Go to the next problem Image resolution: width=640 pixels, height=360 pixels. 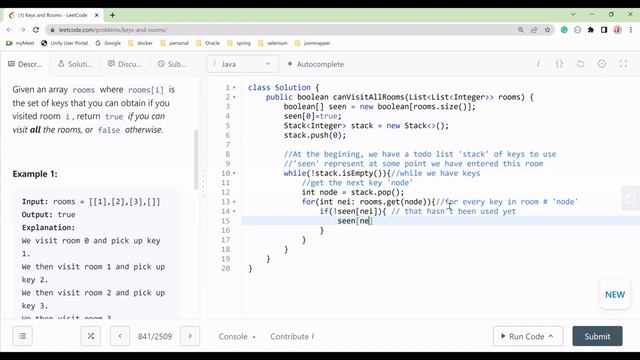tap(190, 336)
